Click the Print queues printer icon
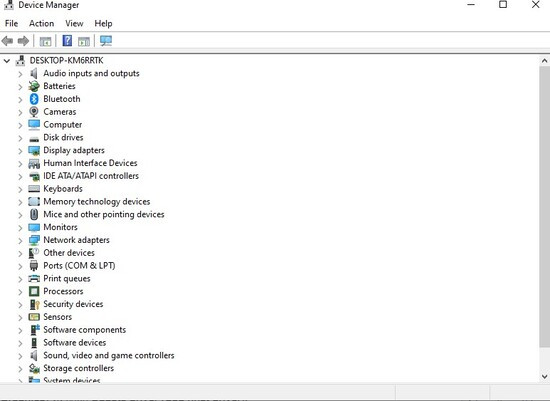This screenshot has width=550, height=401. coord(34,279)
